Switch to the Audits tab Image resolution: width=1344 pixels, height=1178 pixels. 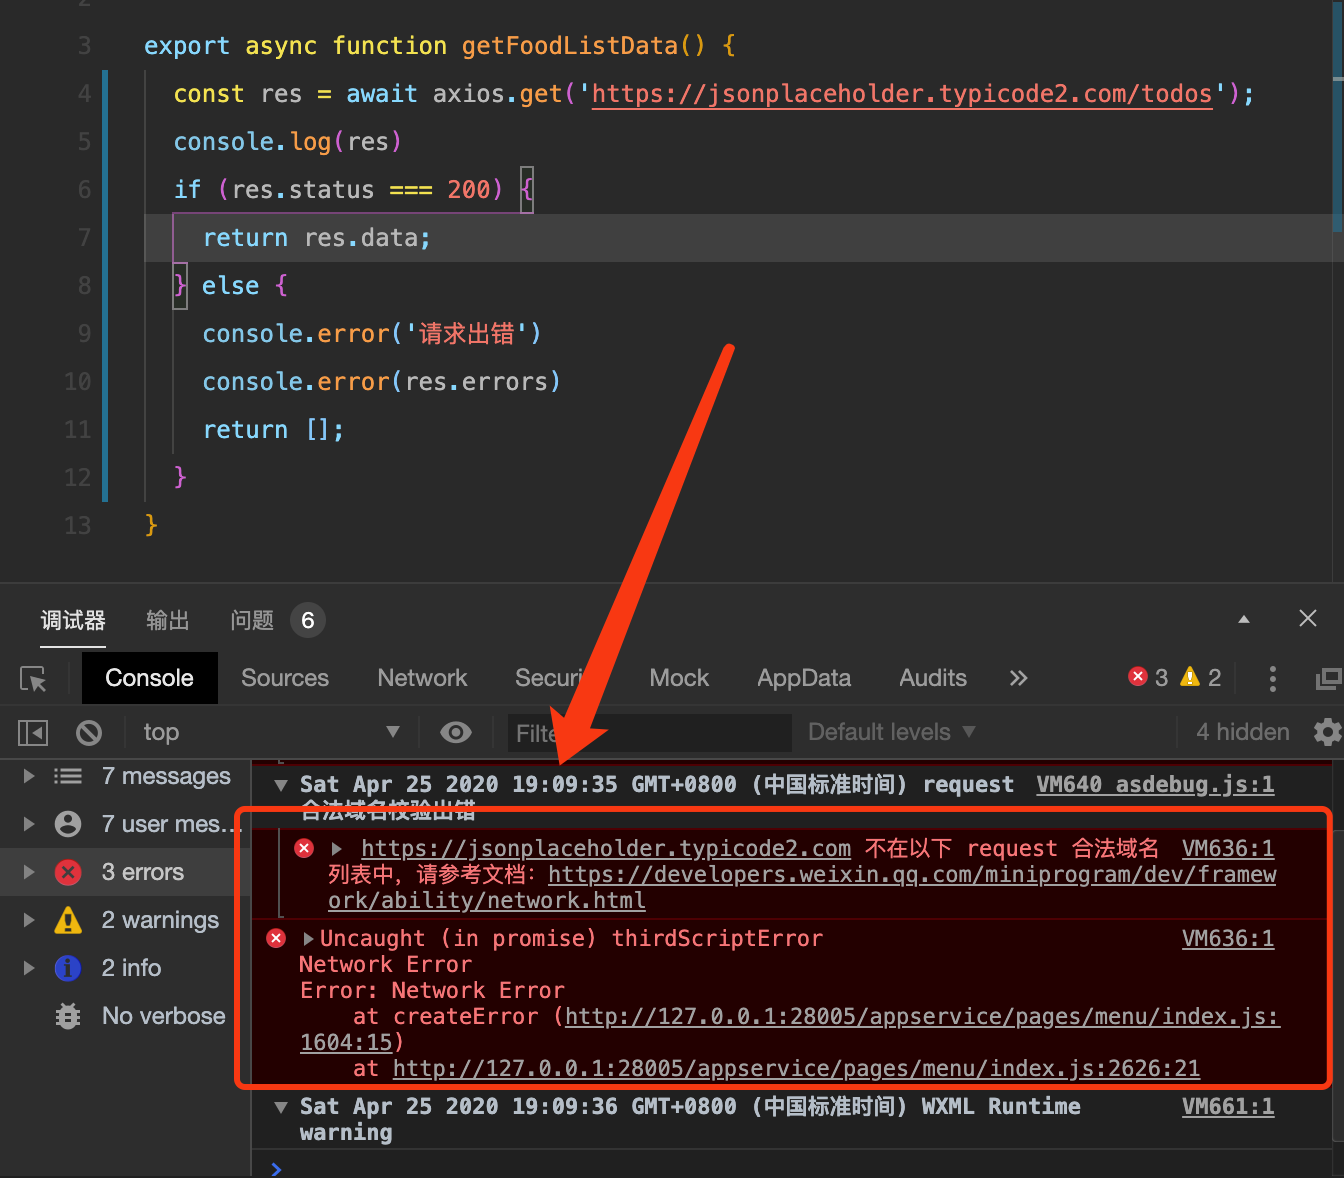coord(933,678)
